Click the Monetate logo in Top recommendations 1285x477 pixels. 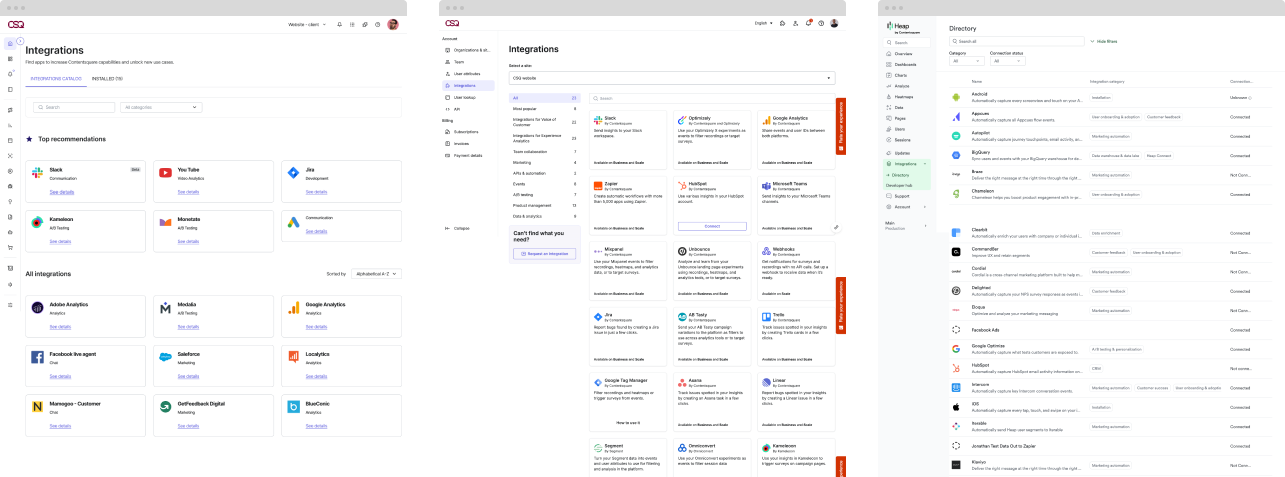(165, 221)
